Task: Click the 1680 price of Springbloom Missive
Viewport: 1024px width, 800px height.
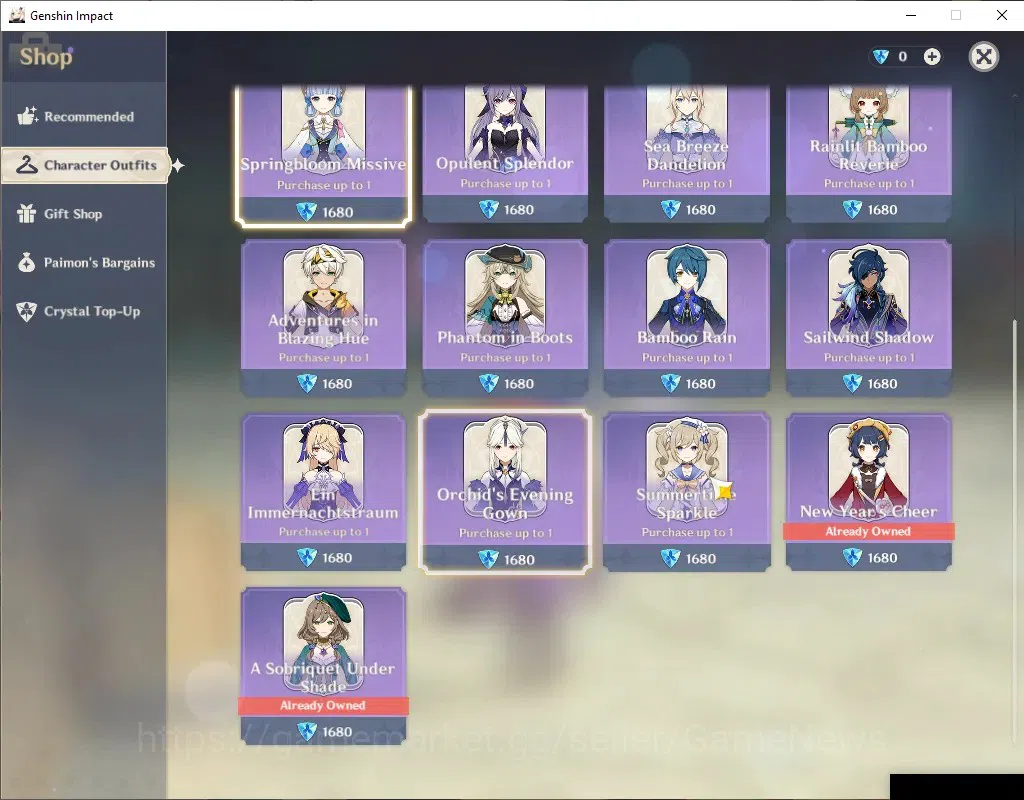Action: (338, 212)
